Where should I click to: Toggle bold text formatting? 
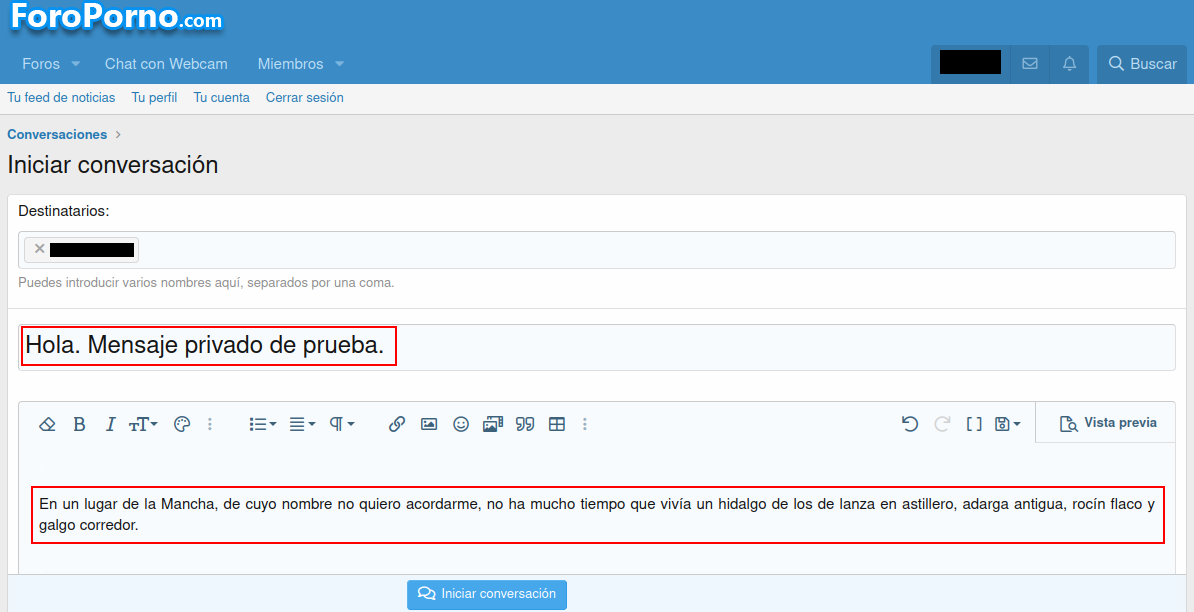click(x=79, y=424)
